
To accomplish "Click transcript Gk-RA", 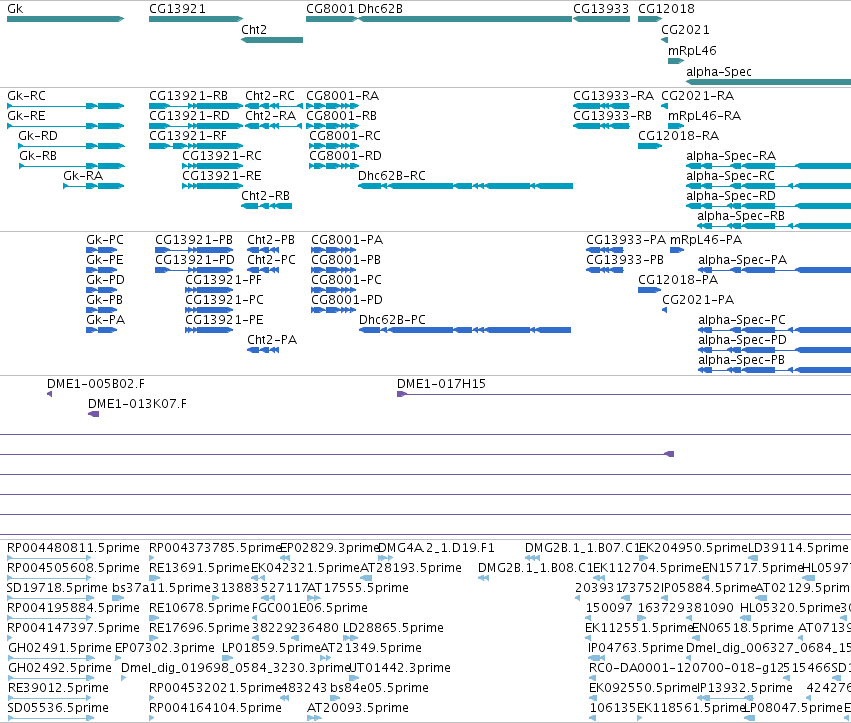I will [x=83, y=176].
